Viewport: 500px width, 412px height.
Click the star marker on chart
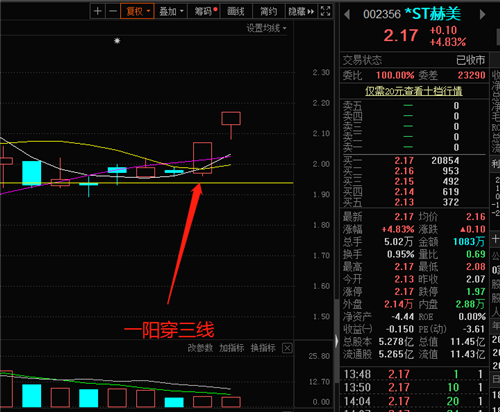pyautogui.click(x=117, y=41)
